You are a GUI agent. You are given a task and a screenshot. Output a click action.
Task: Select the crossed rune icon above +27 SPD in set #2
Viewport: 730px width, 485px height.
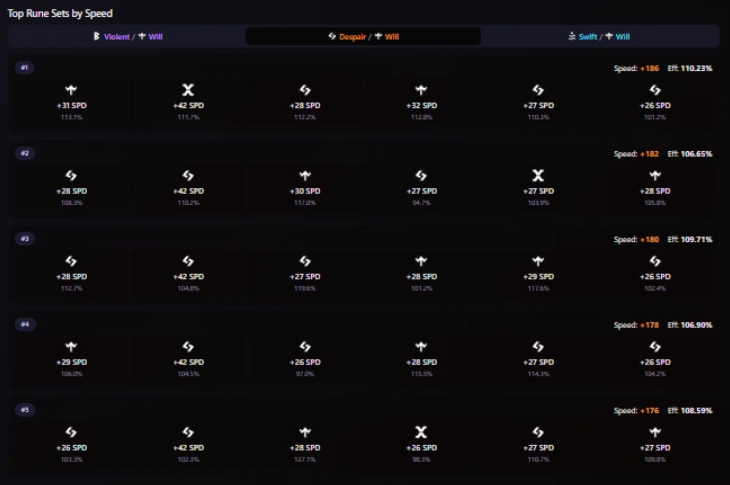tap(538, 175)
